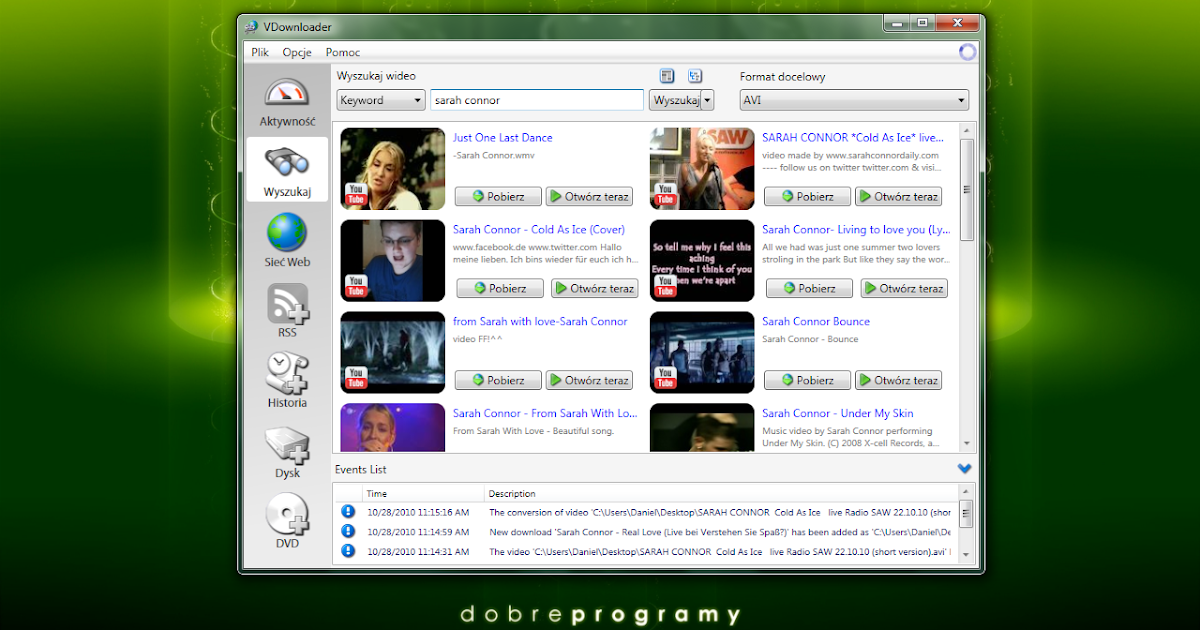Screen dimensions: 1200x630
Task: Open Sarah Connor - Cold As Ice (Cover) link
Action: (x=539, y=230)
